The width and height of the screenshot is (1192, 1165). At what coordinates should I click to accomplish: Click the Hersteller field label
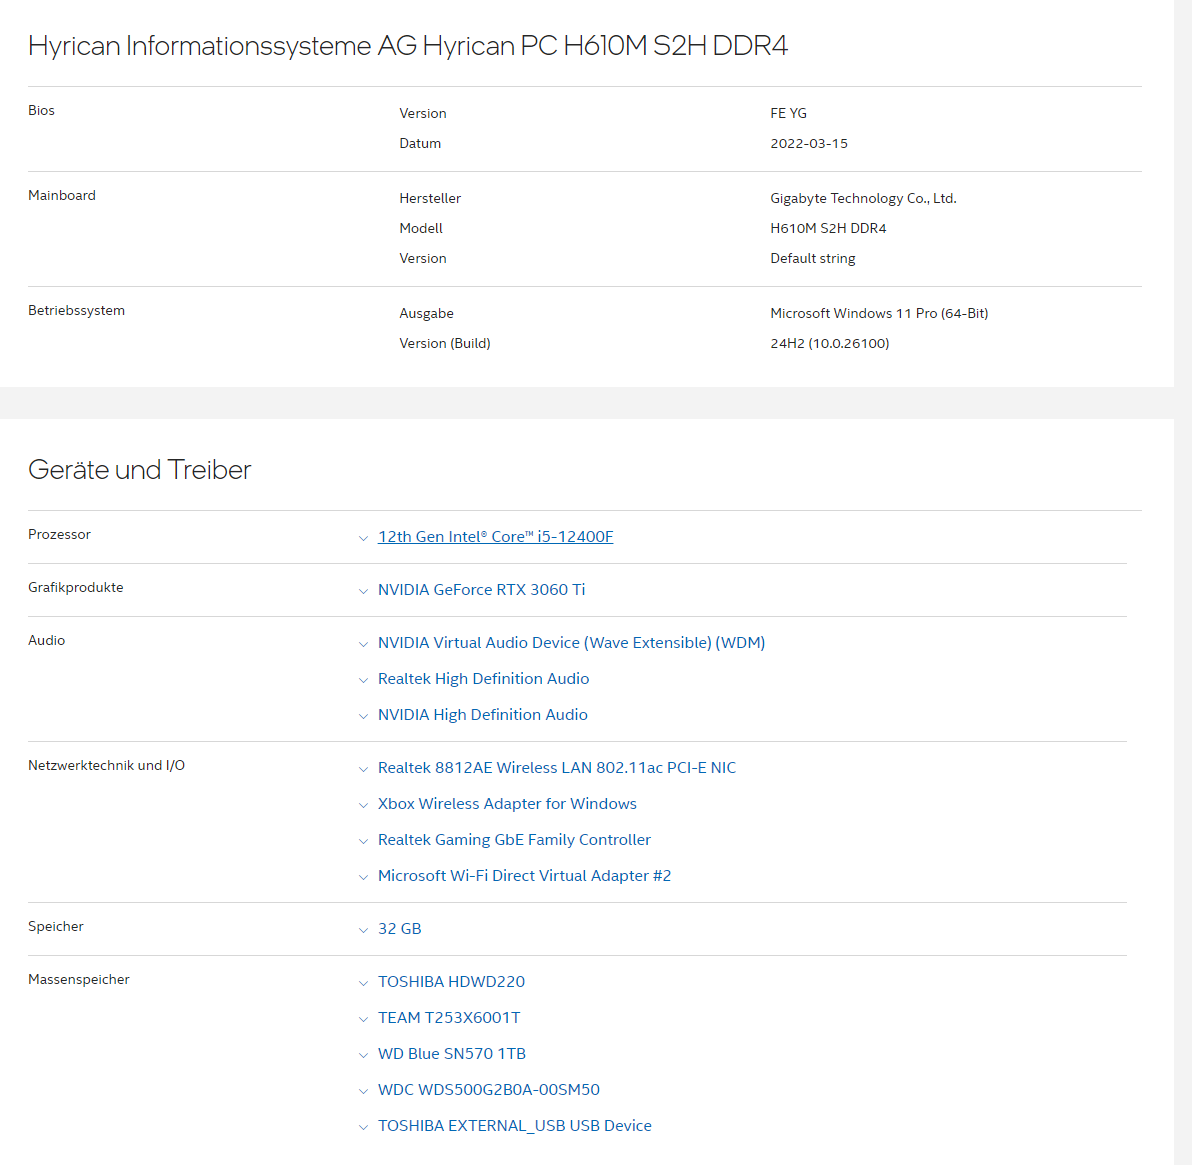[x=430, y=198]
